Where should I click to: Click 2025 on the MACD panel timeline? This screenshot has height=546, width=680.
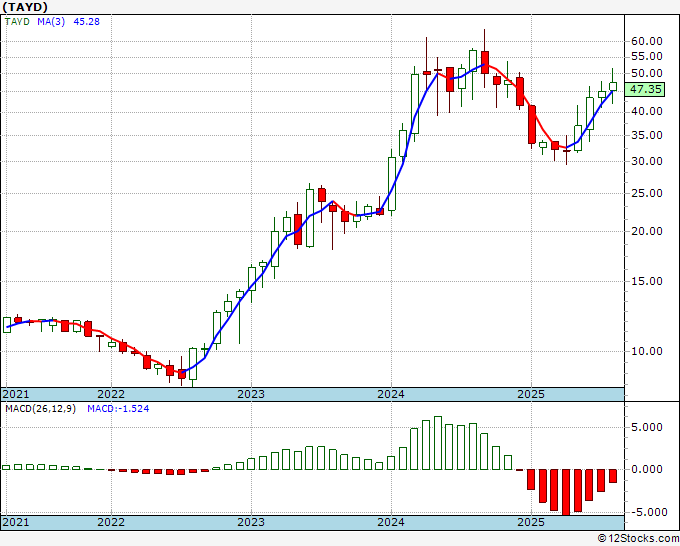(x=531, y=522)
